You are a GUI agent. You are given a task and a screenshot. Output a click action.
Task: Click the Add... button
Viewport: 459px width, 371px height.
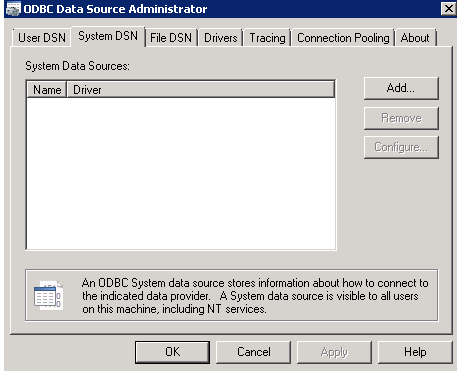pos(401,88)
